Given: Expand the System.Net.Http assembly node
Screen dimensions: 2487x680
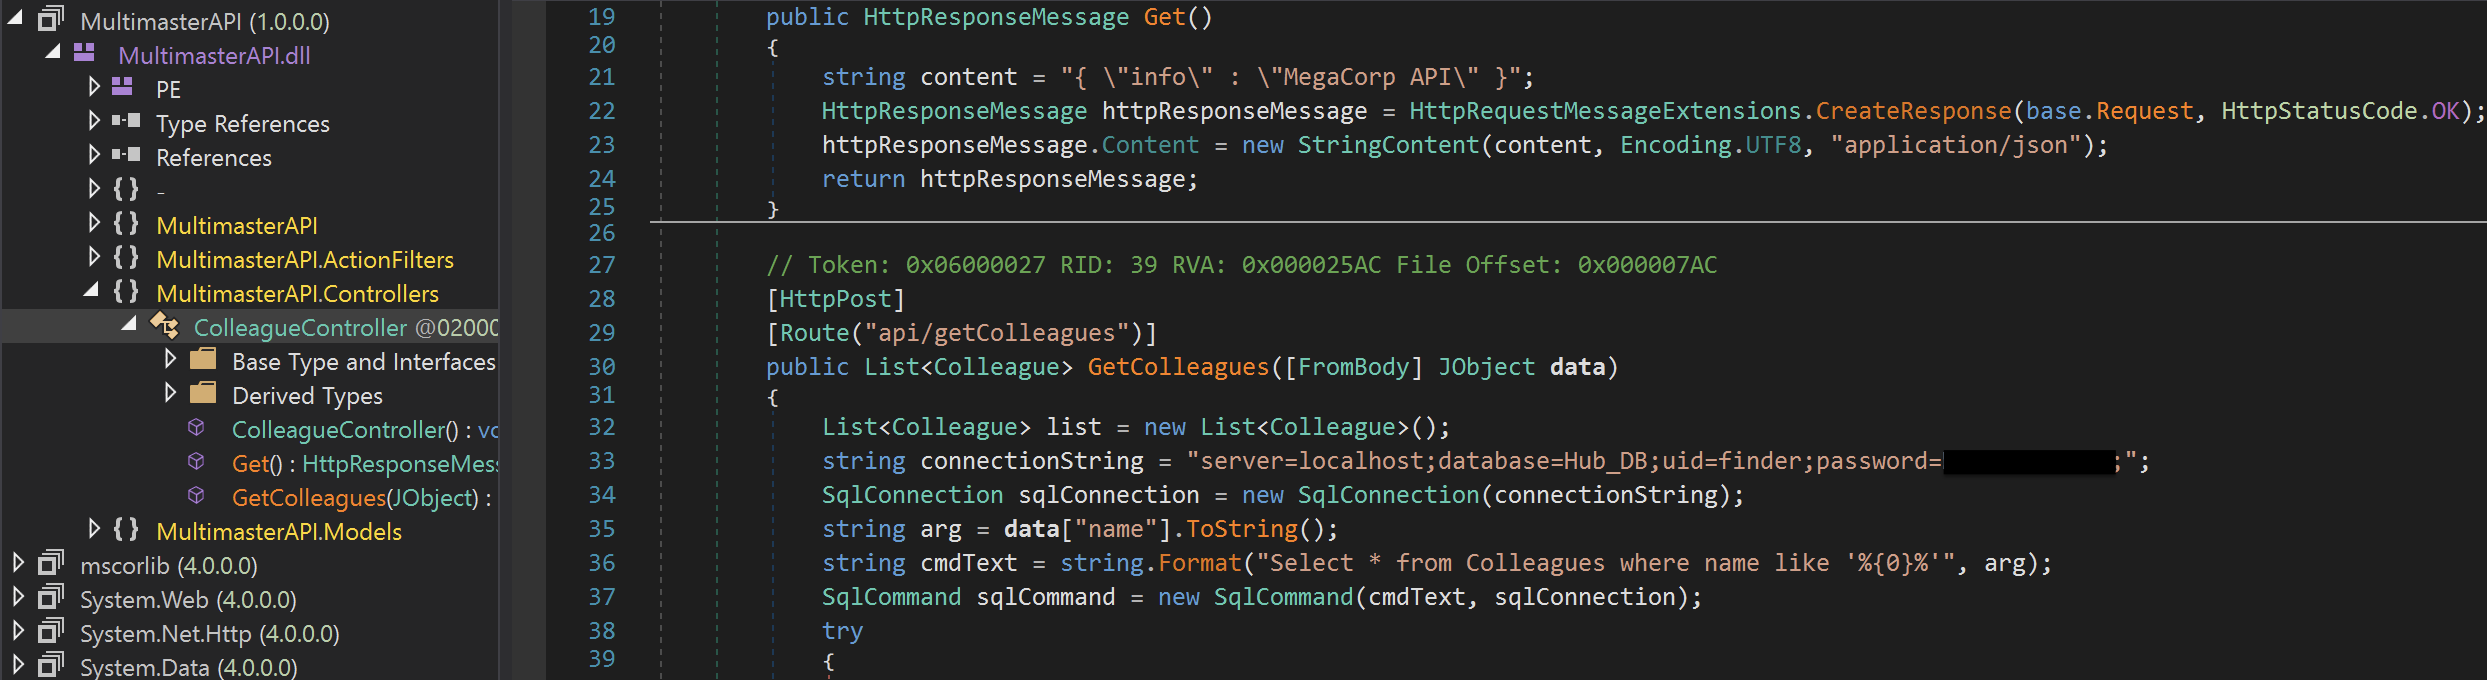Looking at the screenshot, I should click(x=18, y=631).
